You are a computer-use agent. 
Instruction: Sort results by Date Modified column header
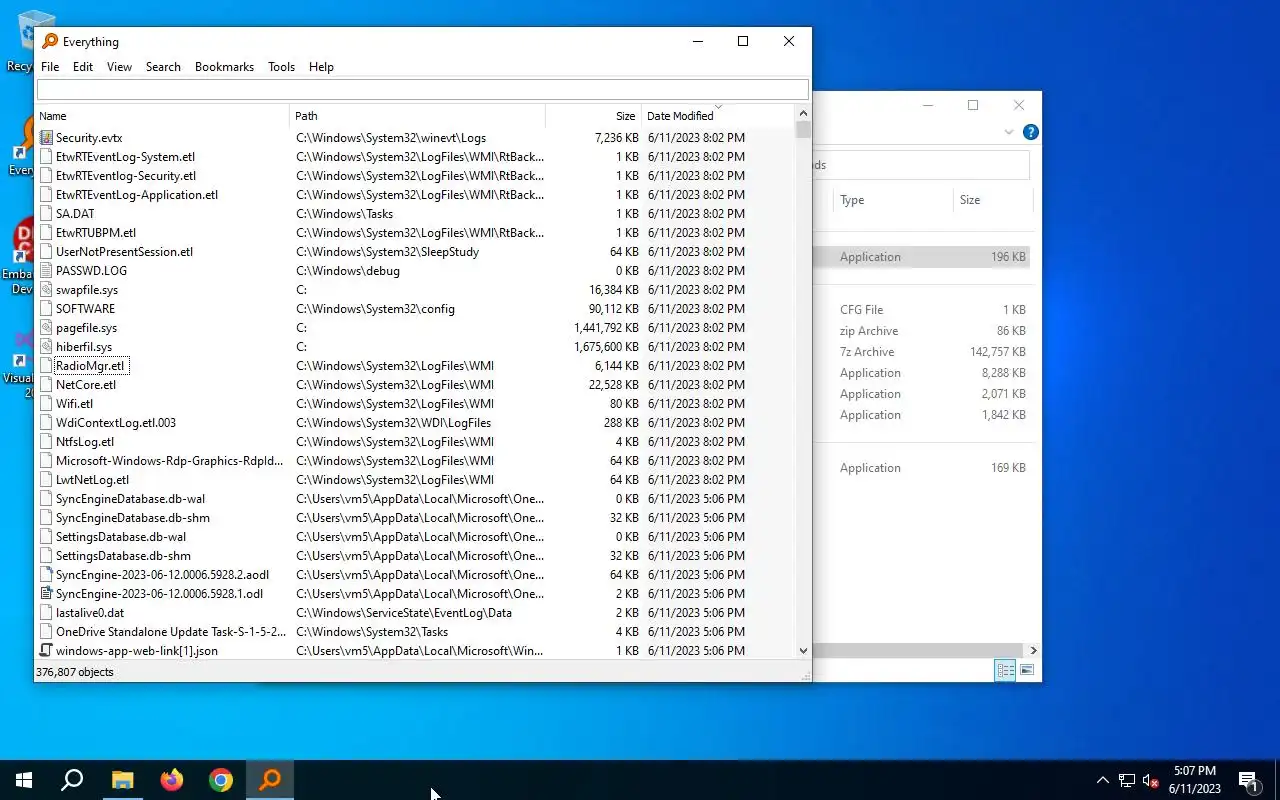[x=718, y=116]
